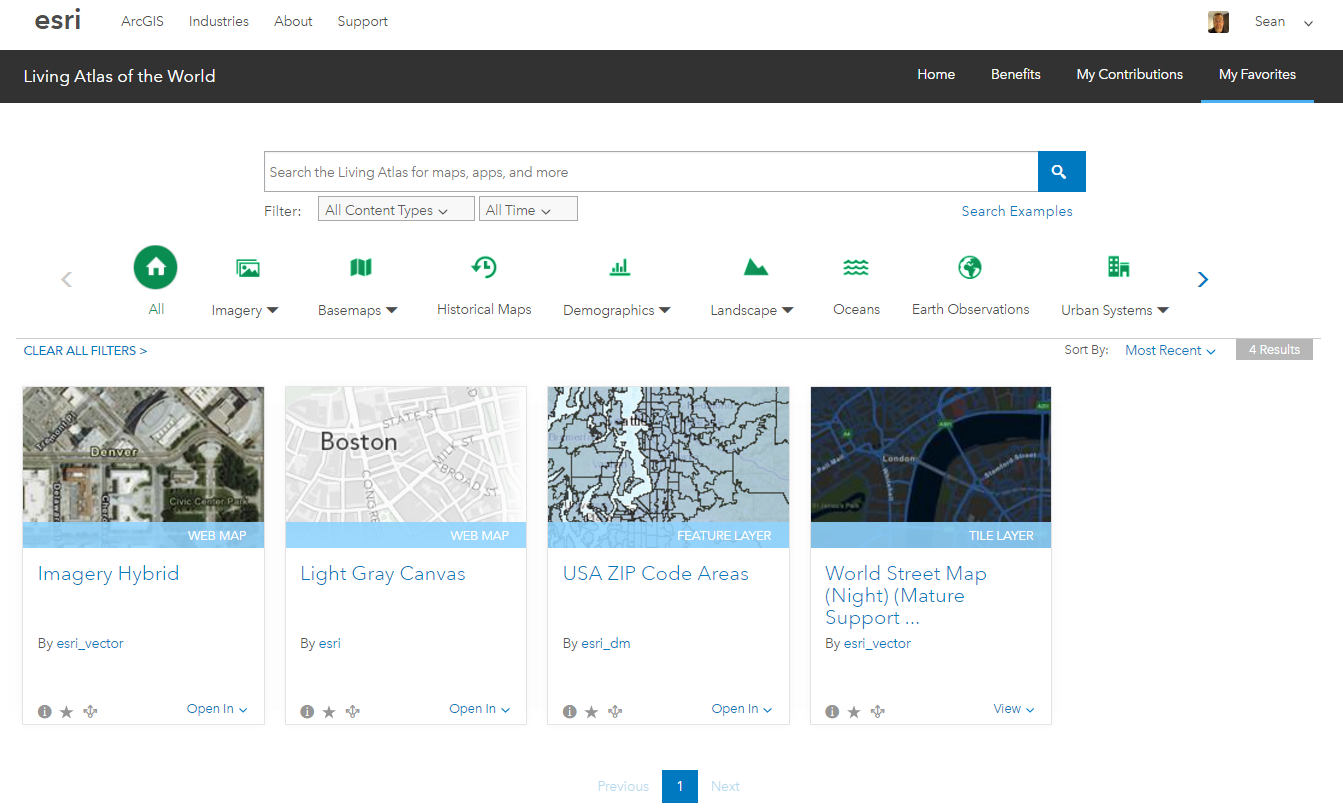Open the All Time filter dropdown
Viewport: 1343px width, 812px height.
click(528, 209)
